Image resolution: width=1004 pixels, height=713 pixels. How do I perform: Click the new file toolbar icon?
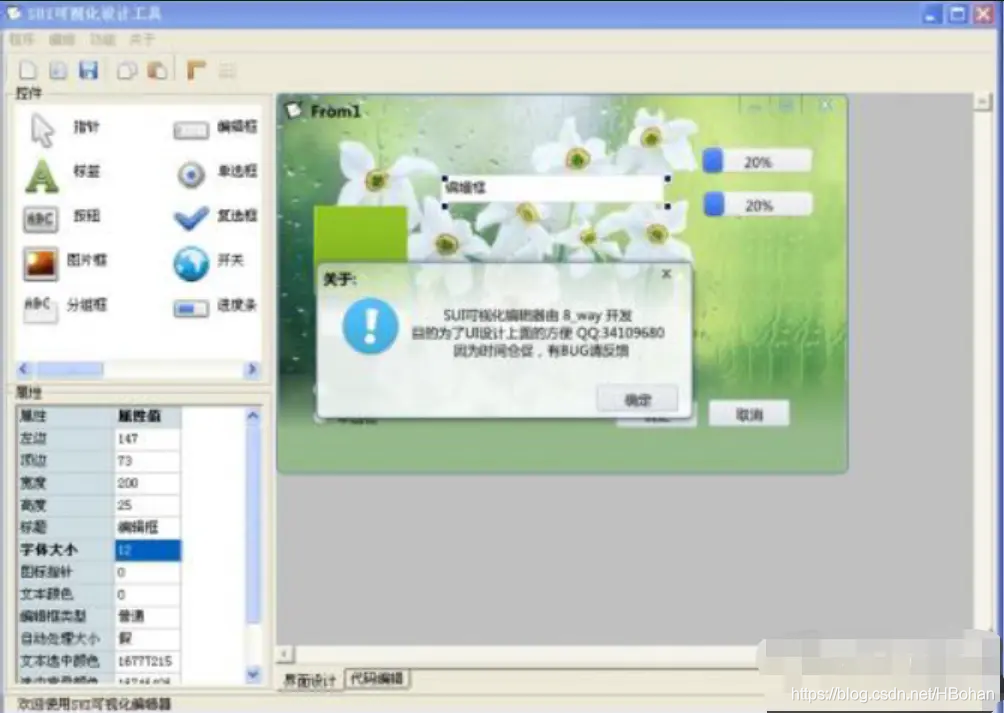28,70
